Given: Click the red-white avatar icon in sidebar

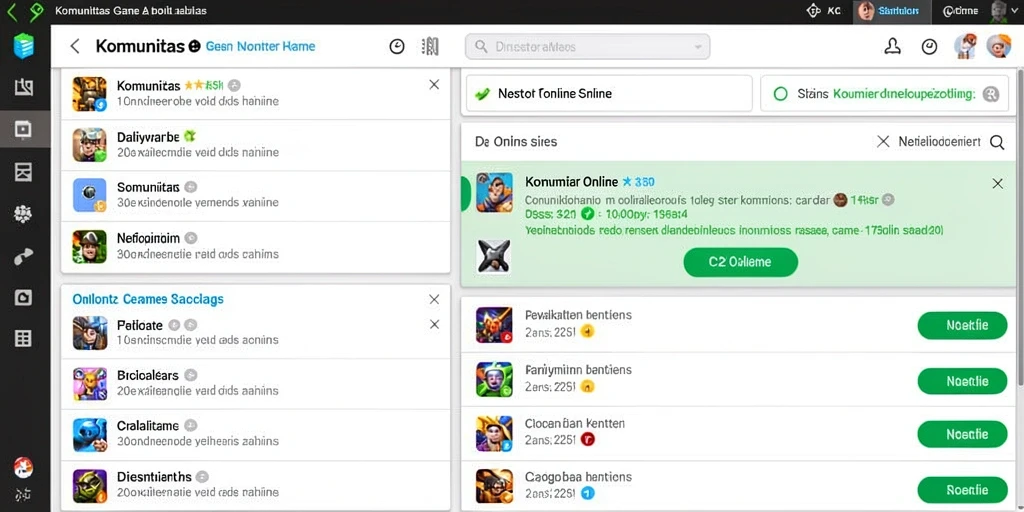Looking at the screenshot, I should click(x=24, y=466).
